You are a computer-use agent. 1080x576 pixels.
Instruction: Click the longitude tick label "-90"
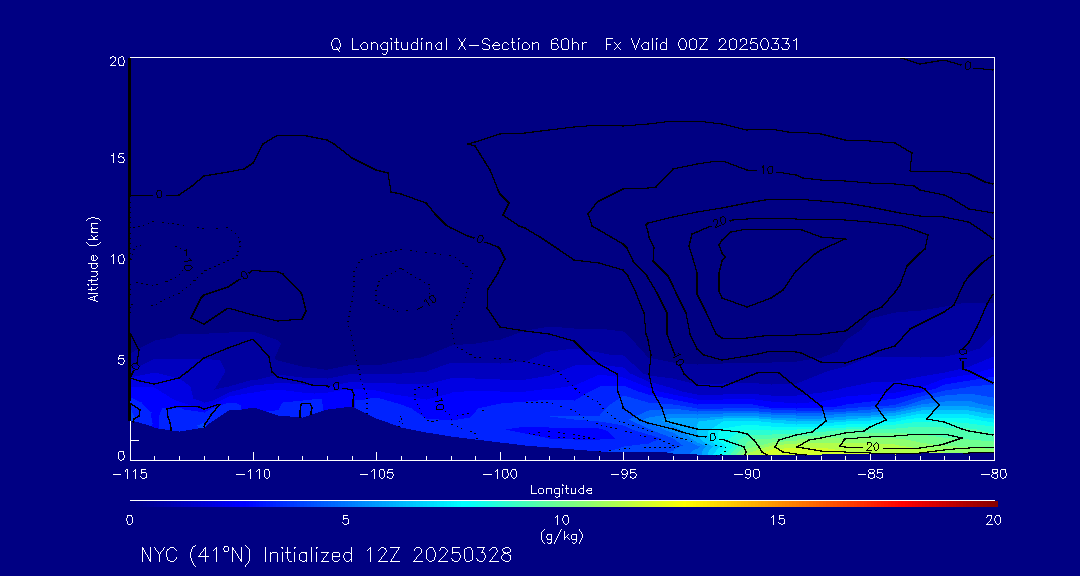point(747,475)
